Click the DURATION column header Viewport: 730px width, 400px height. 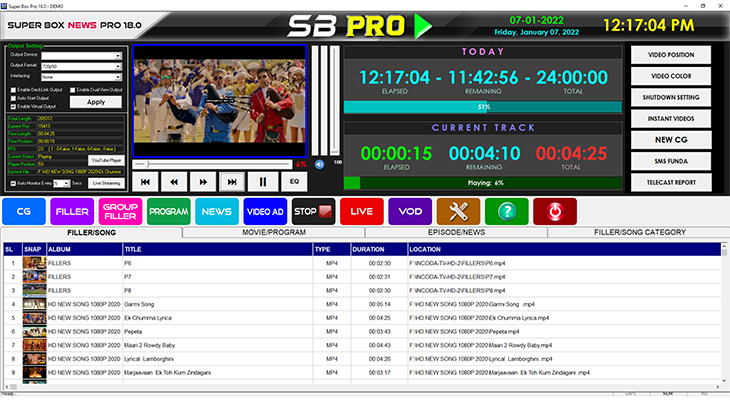(379, 250)
